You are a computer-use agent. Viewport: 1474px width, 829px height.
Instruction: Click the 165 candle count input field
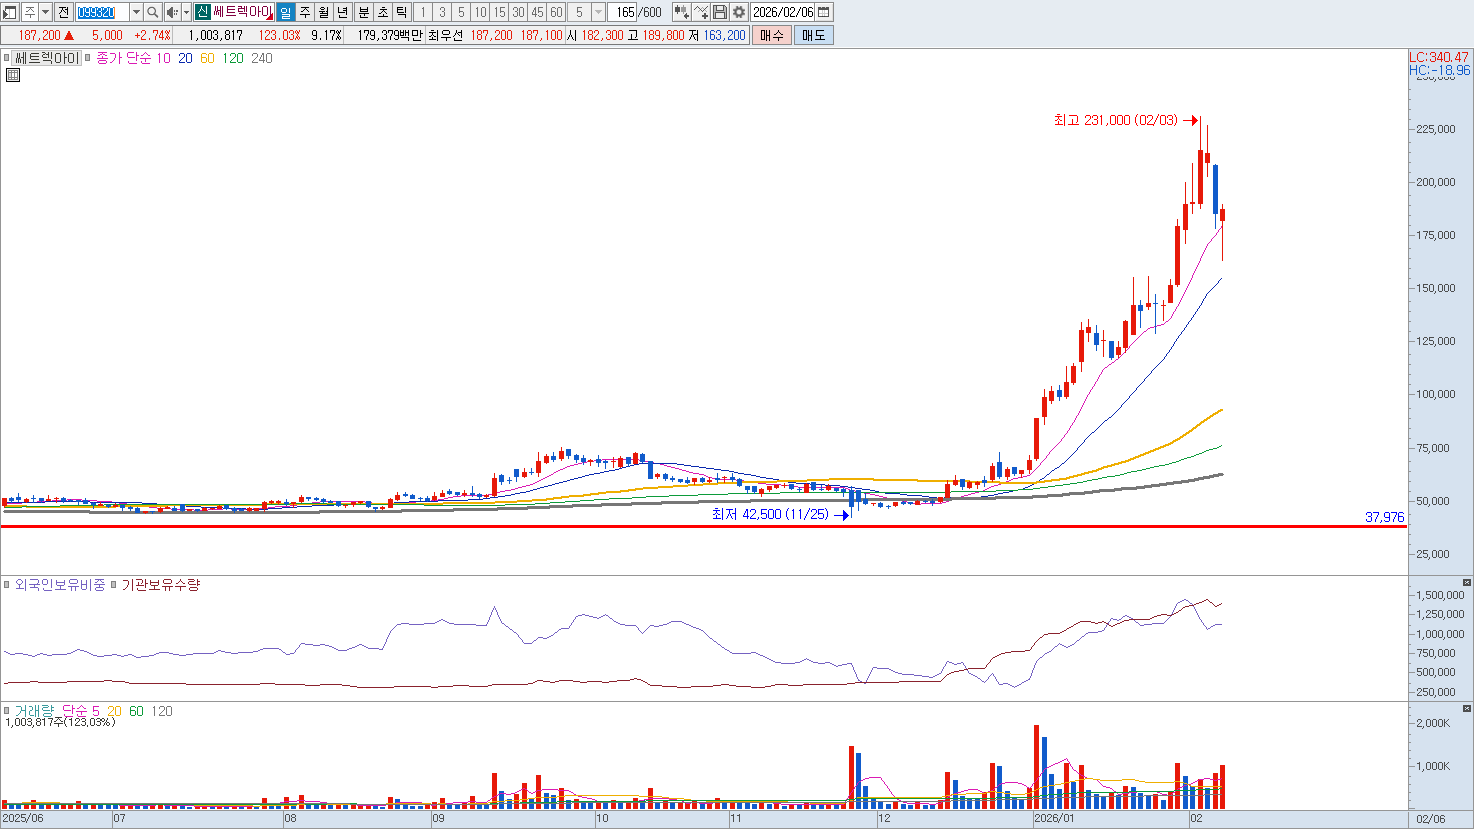625,12
